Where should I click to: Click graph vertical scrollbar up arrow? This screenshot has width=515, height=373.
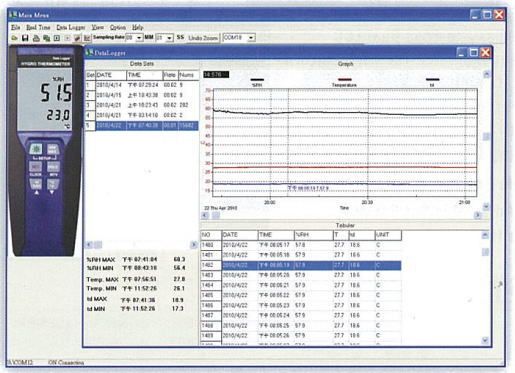(x=486, y=74)
